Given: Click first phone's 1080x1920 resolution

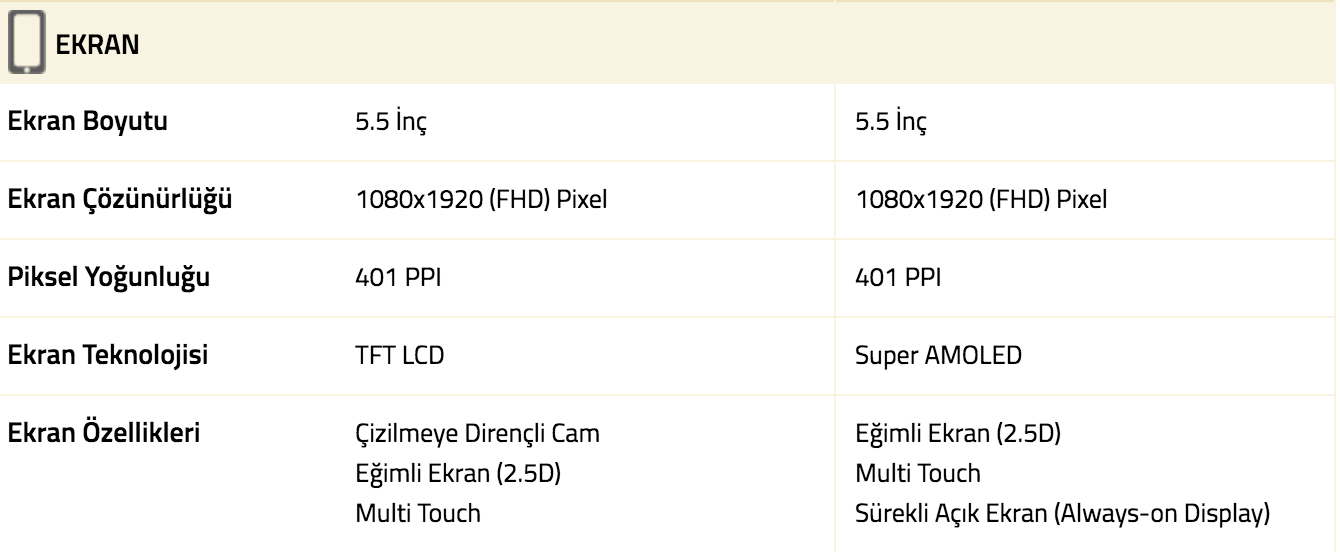Looking at the screenshot, I should point(481,199).
